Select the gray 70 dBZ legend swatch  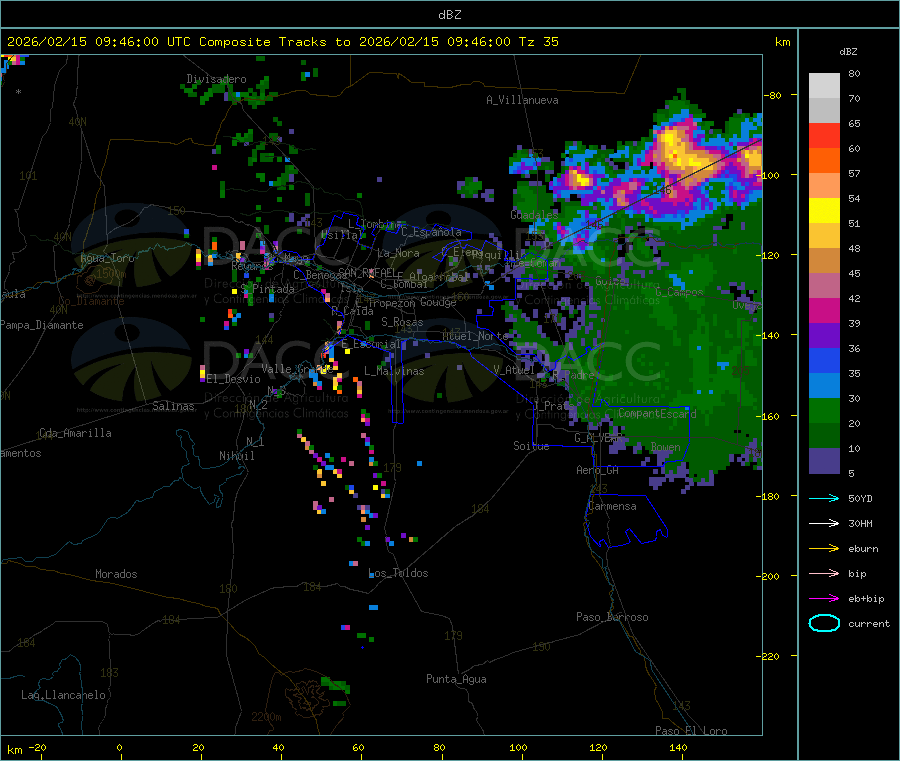824,111
